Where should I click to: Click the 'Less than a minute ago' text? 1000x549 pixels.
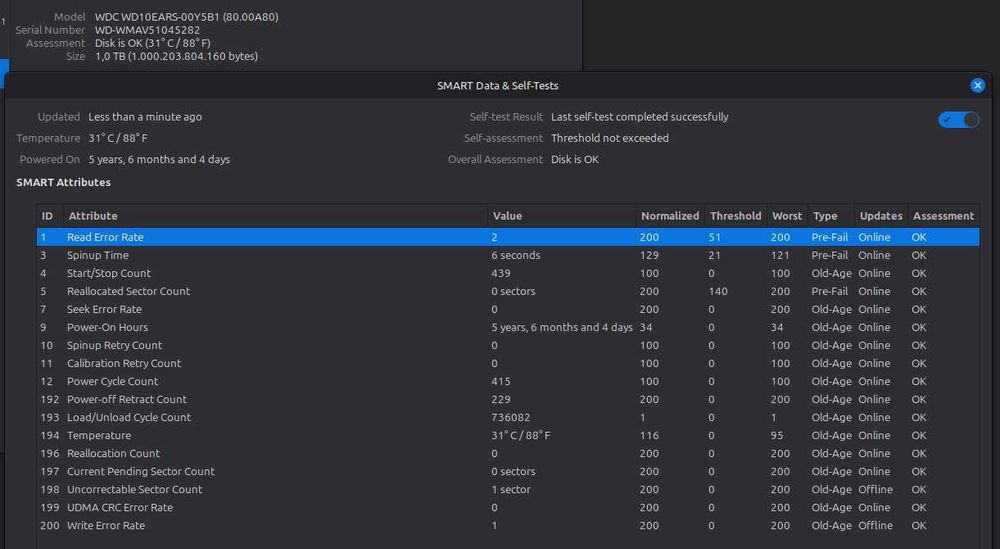[x=145, y=117]
